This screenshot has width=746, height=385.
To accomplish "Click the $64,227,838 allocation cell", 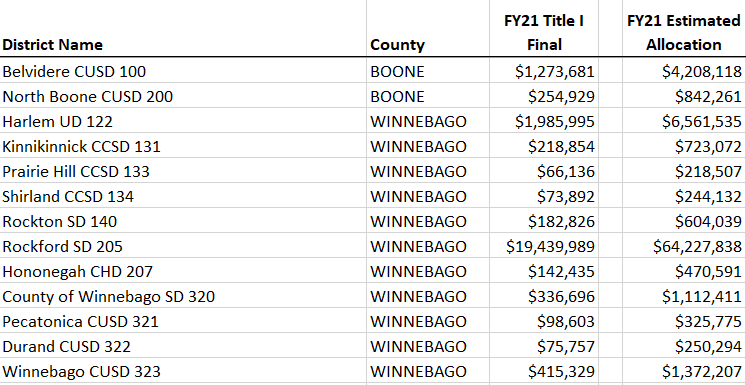I will point(684,246).
